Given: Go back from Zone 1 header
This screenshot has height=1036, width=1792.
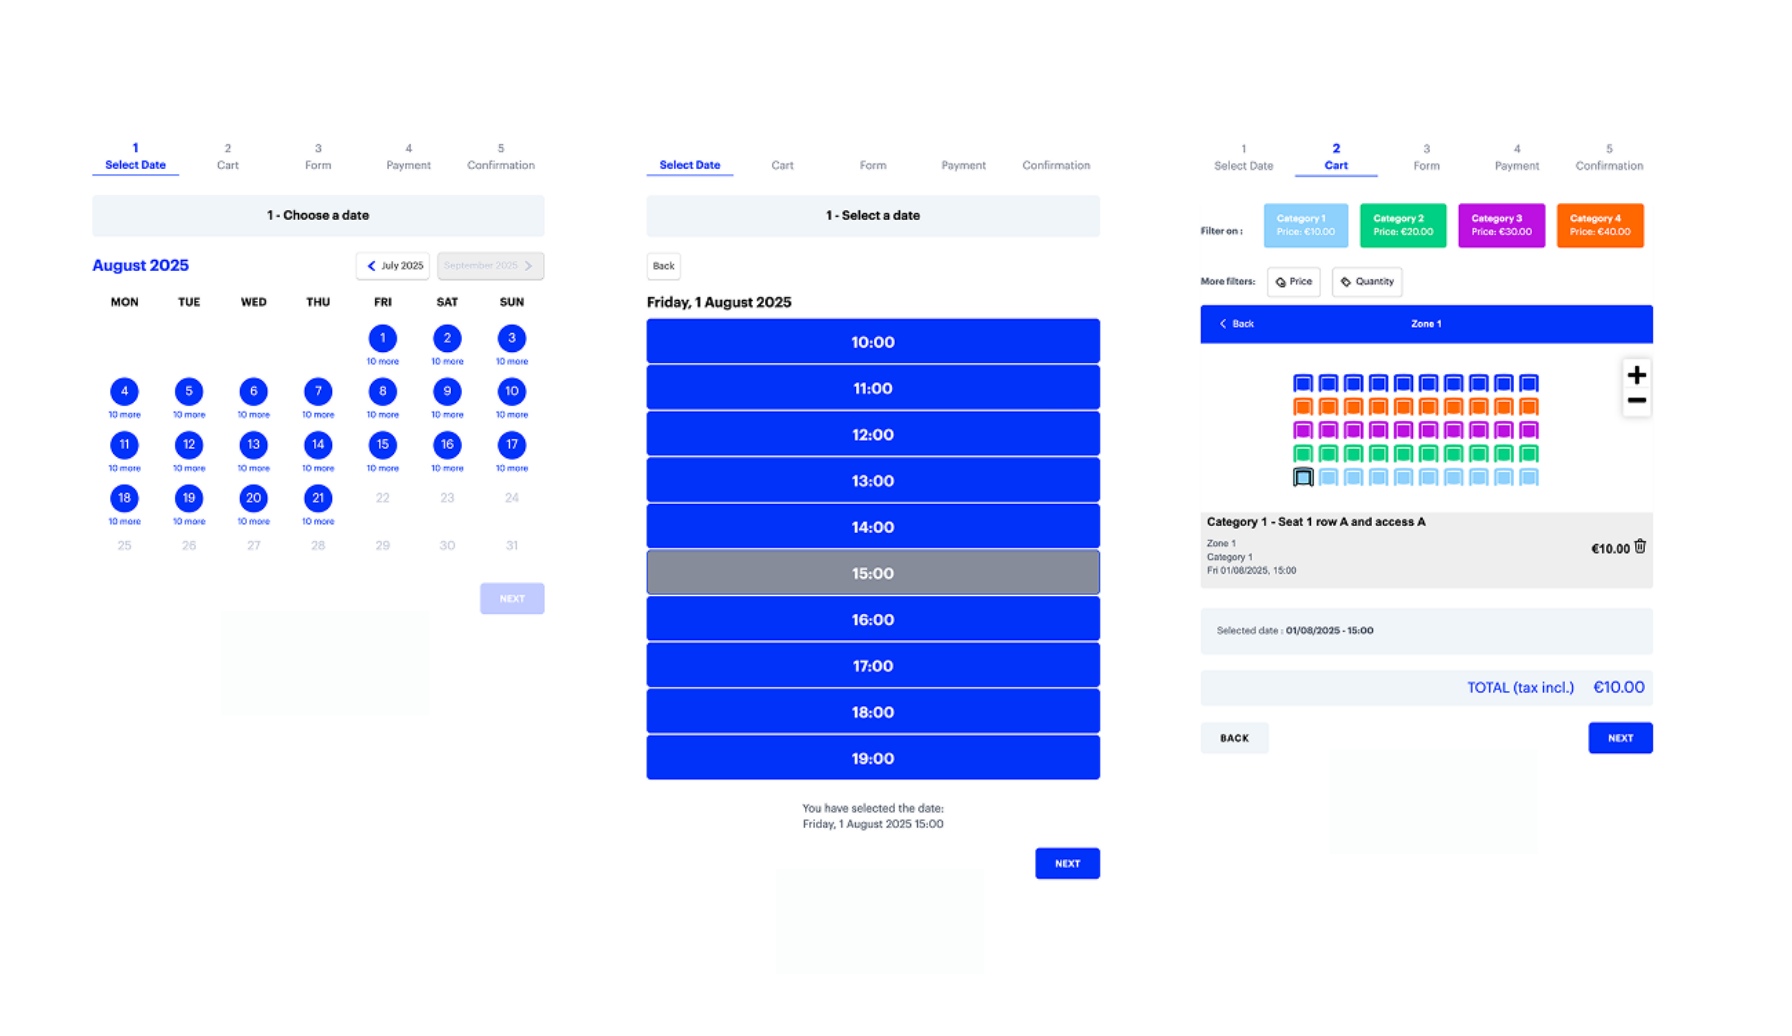Looking at the screenshot, I should click(x=1236, y=324).
